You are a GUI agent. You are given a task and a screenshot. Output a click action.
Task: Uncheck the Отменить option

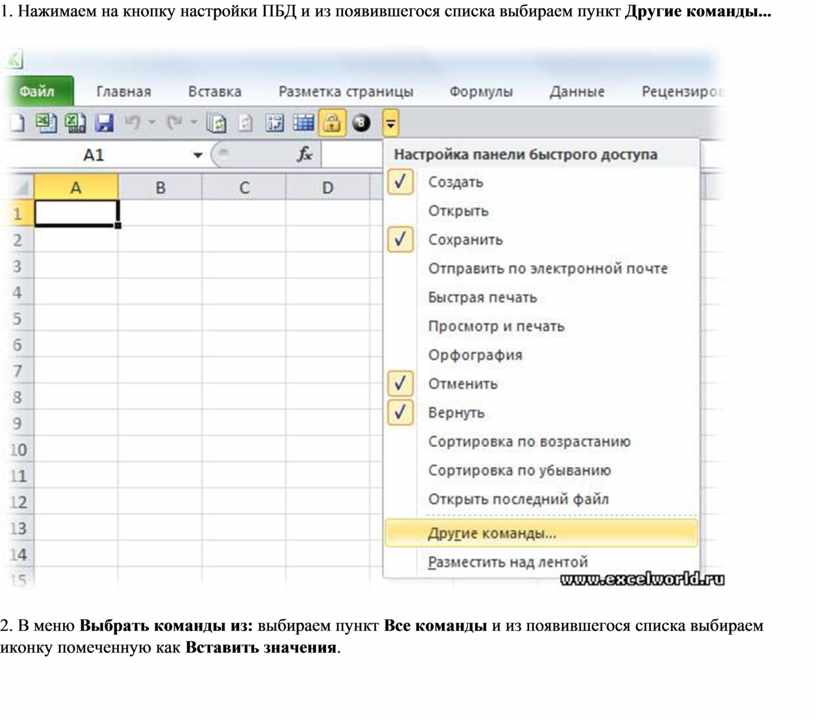pos(400,384)
